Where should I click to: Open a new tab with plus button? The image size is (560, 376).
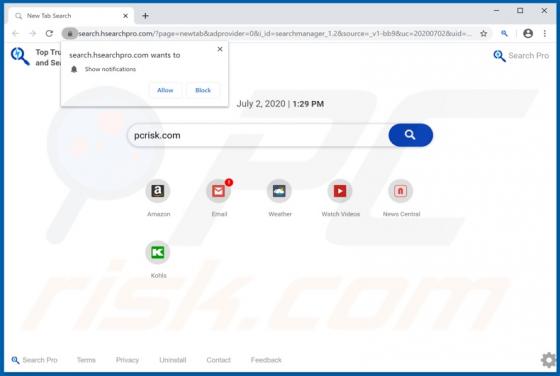click(145, 16)
